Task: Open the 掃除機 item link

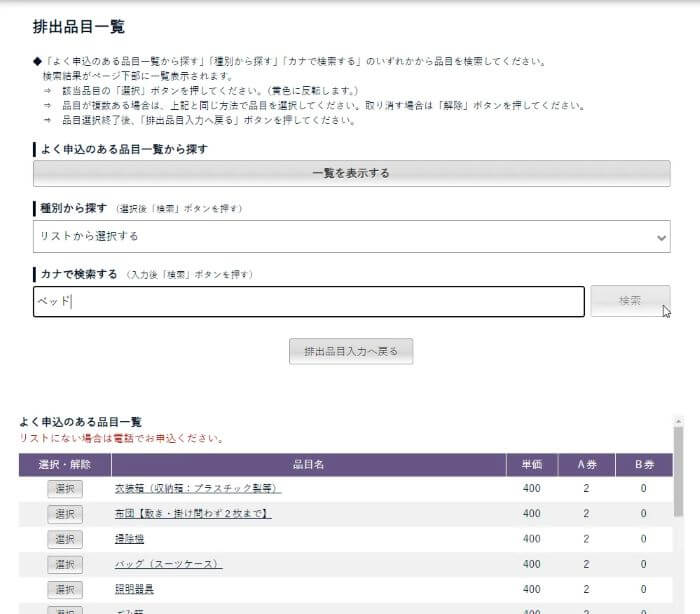Action: click(x=129, y=539)
